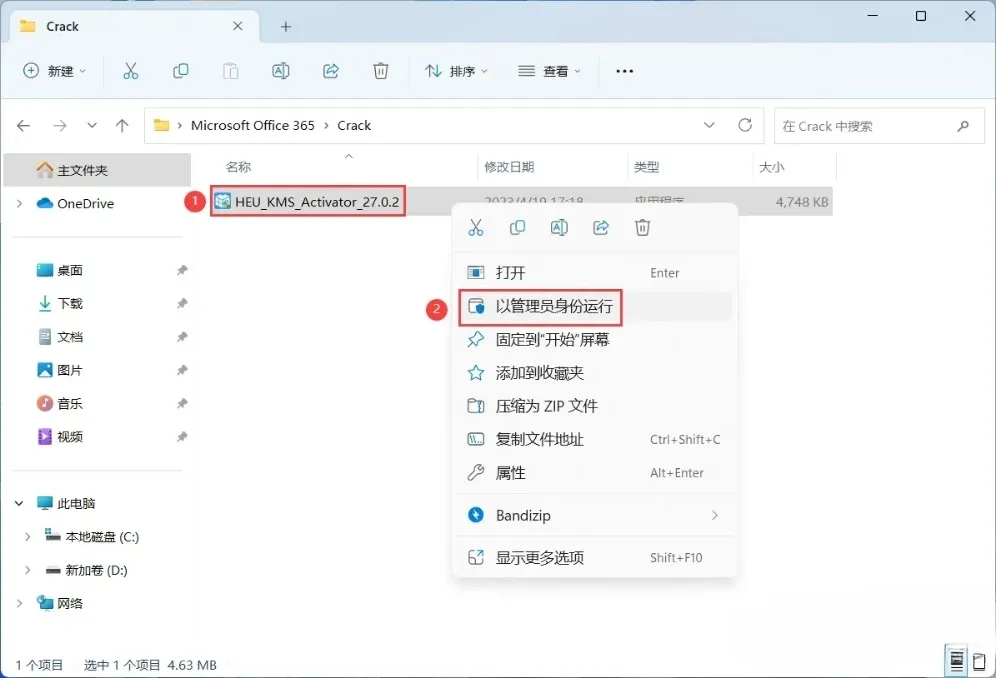Open the Bandizip submenu
This screenshot has height=678, width=996.
tap(595, 515)
